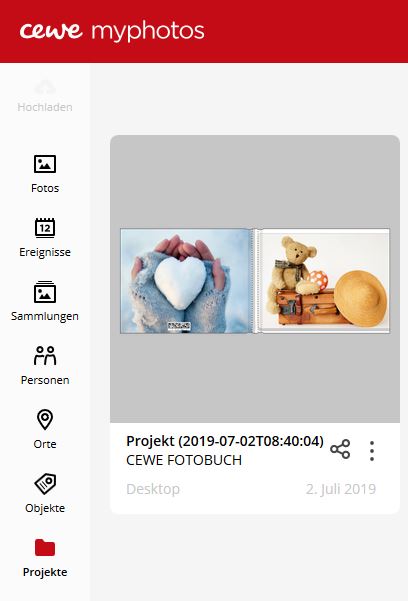Open the project's three-dot options menu
Viewport: 408px width, 601px height.
click(x=372, y=450)
